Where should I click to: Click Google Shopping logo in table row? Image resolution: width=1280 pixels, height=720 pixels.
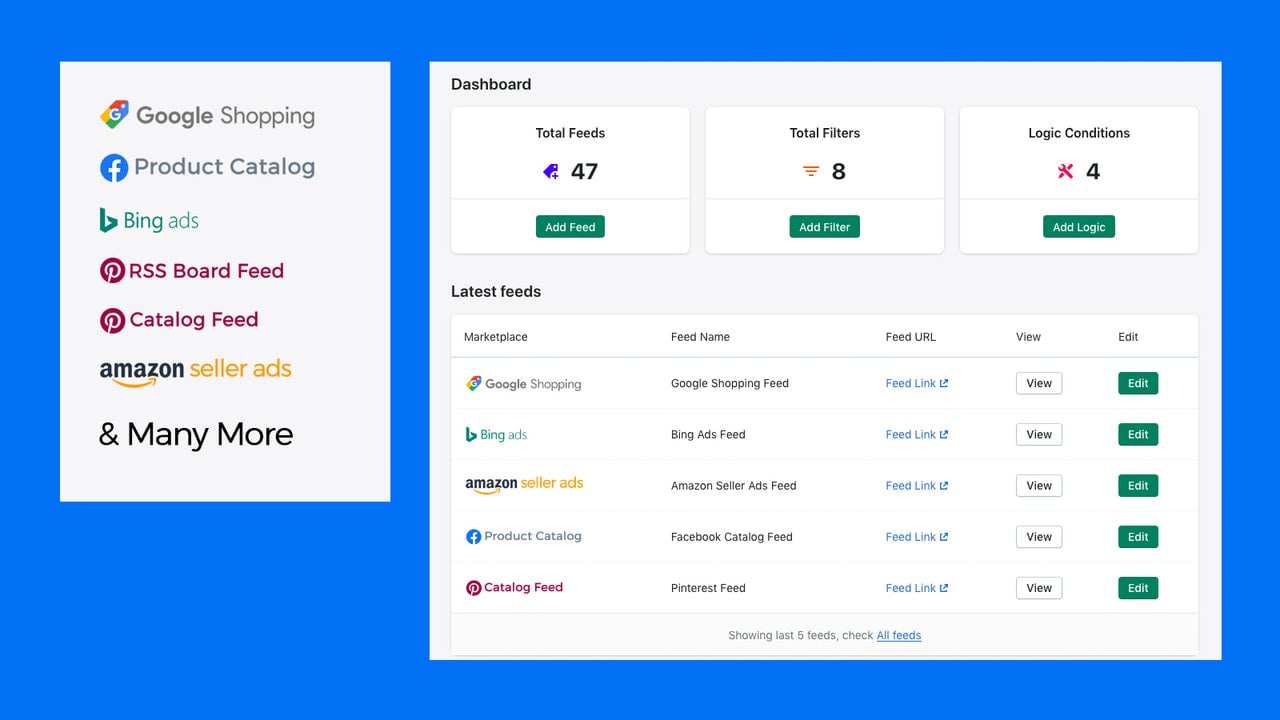[x=523, y=383]
